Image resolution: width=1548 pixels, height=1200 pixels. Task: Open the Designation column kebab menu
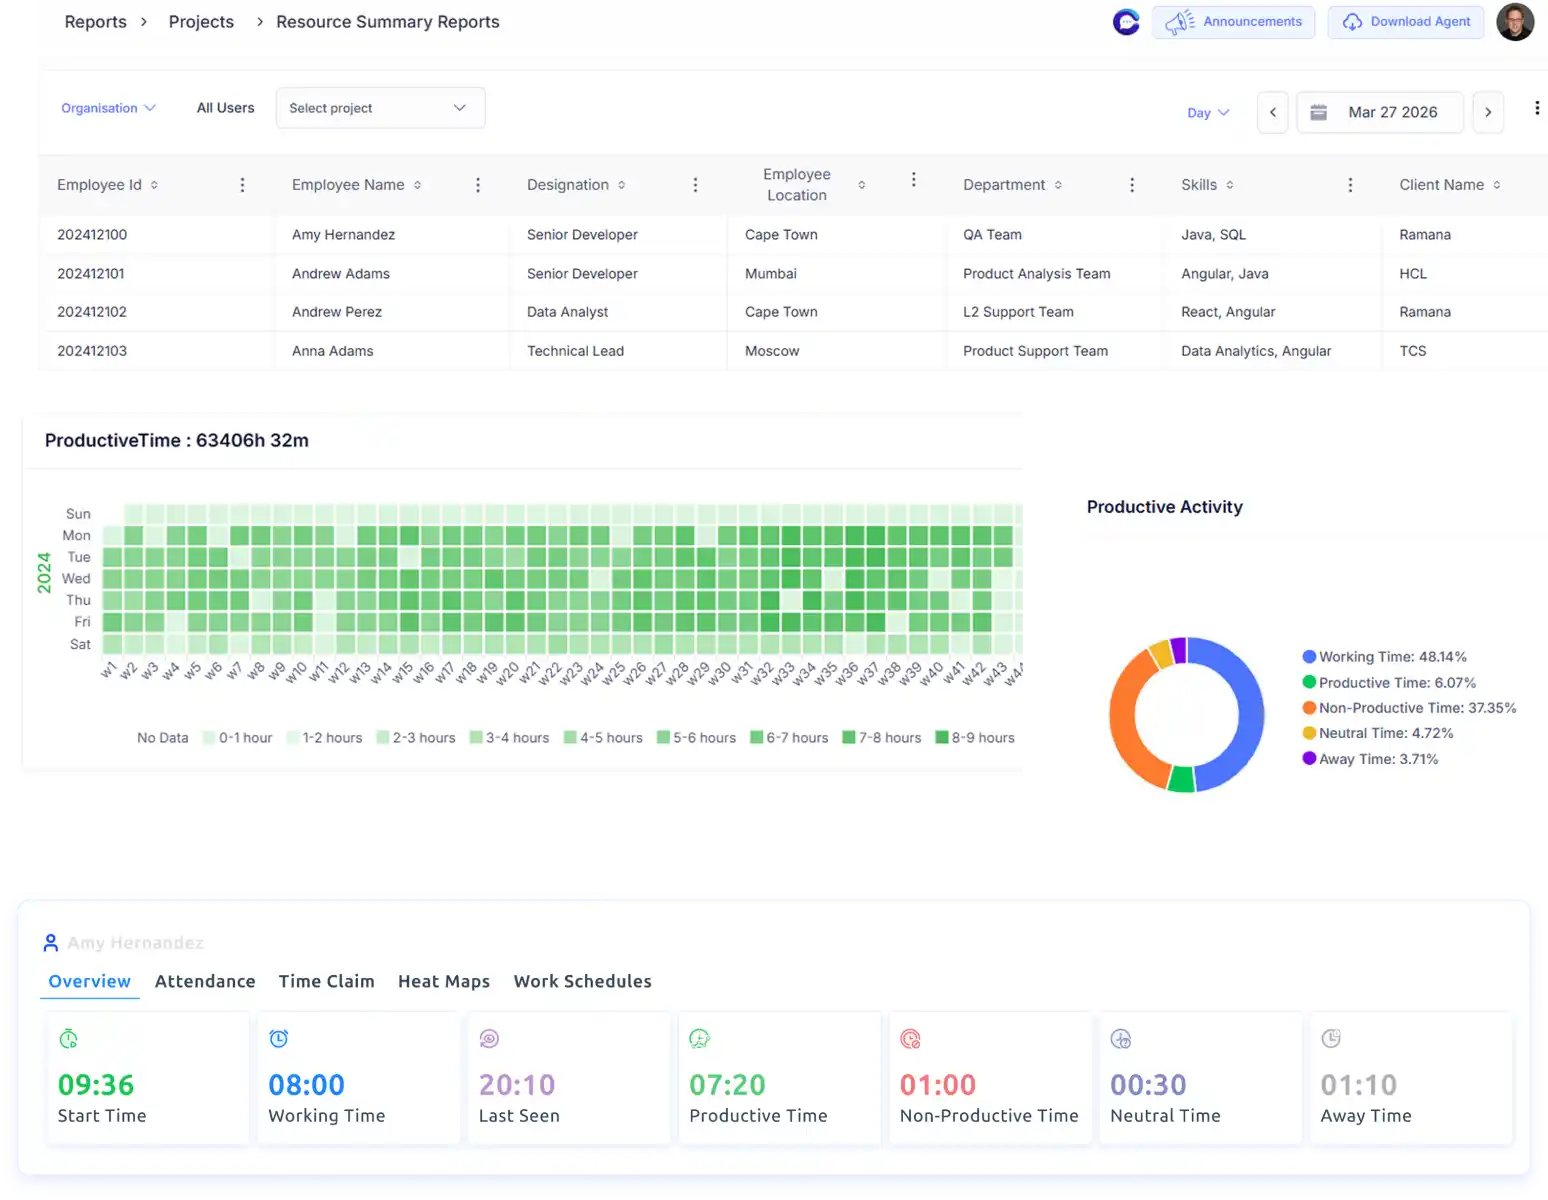695,185
